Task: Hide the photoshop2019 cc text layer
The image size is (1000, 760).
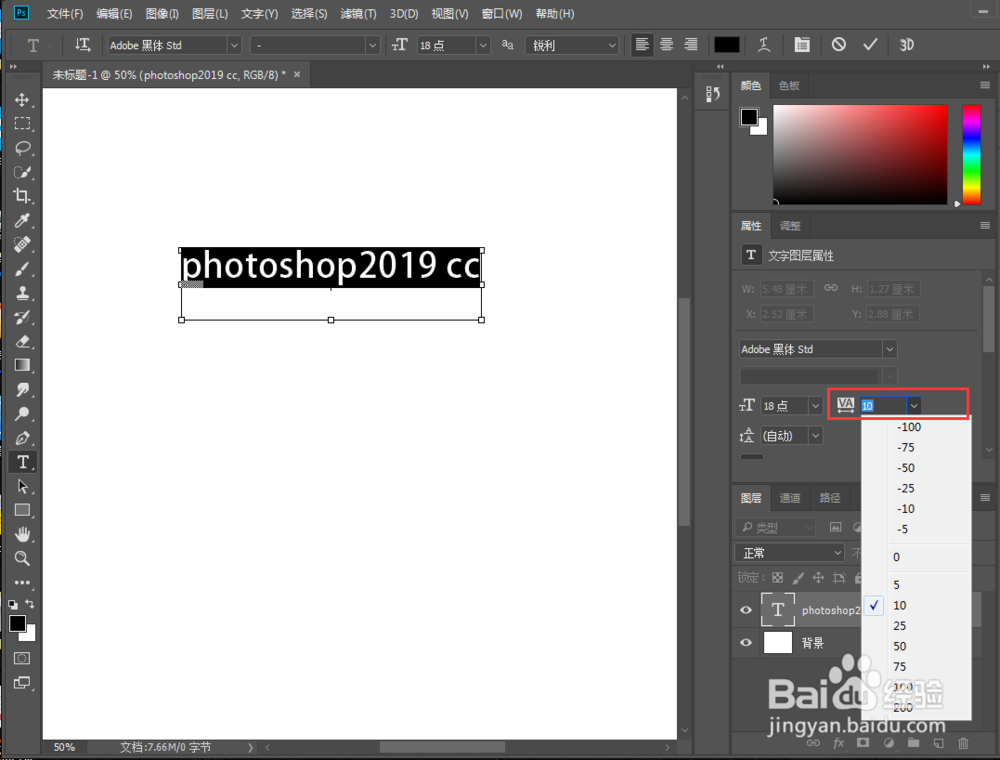Action: (x=746, y=610)
